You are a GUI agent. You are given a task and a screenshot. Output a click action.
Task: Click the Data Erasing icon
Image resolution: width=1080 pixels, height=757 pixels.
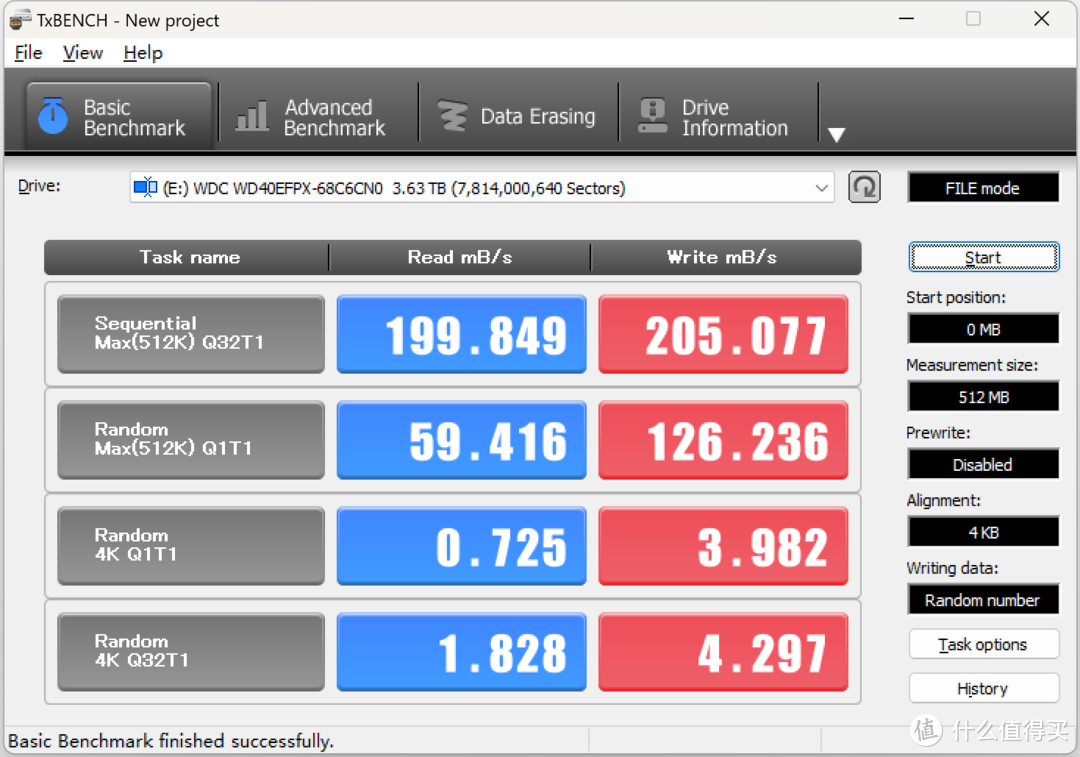(x=452, y=117)
